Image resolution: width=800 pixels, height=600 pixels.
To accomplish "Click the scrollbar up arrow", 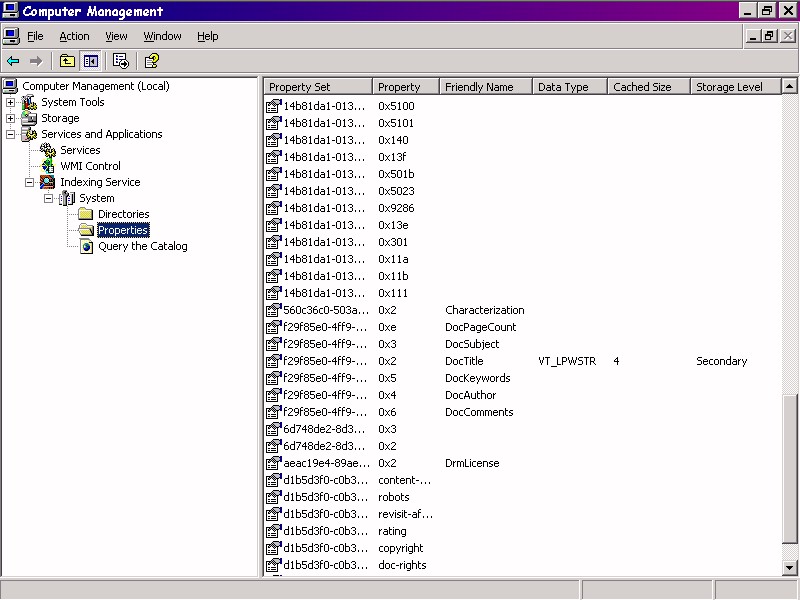I will pos(789,86).
